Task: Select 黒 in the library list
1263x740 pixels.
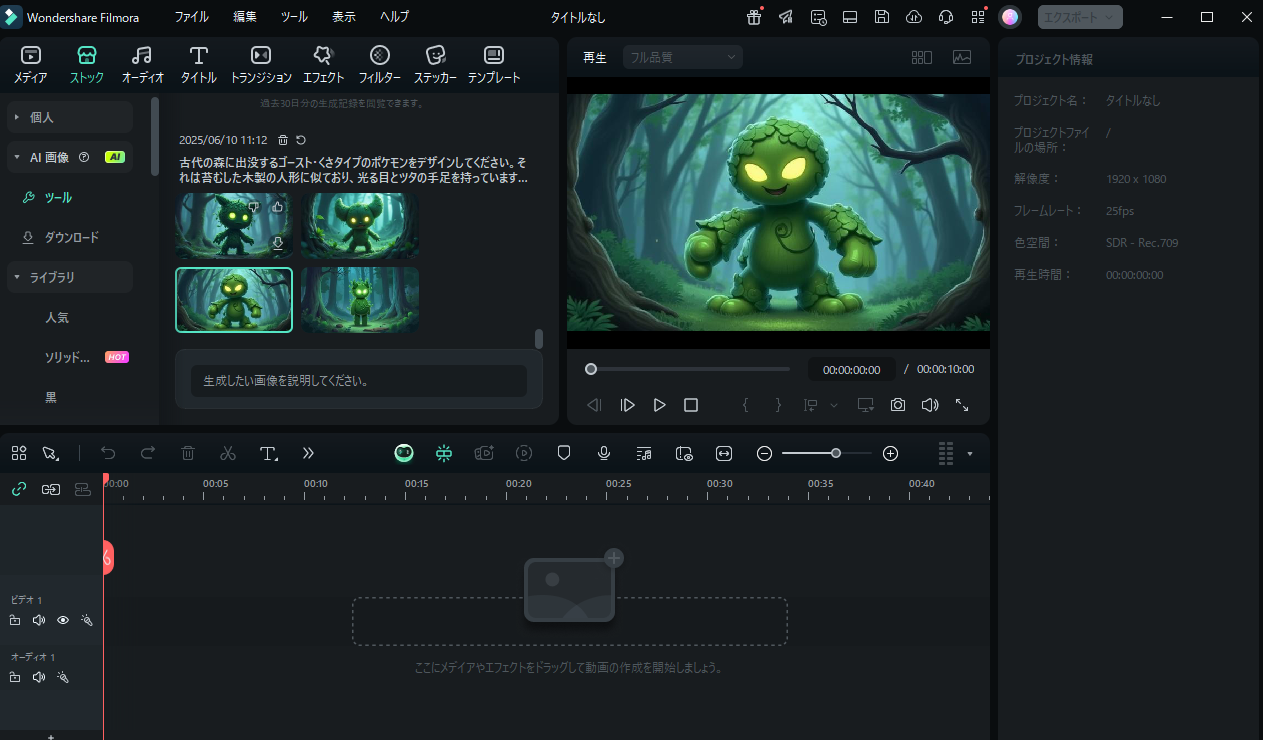Action: tap(51, 397)
